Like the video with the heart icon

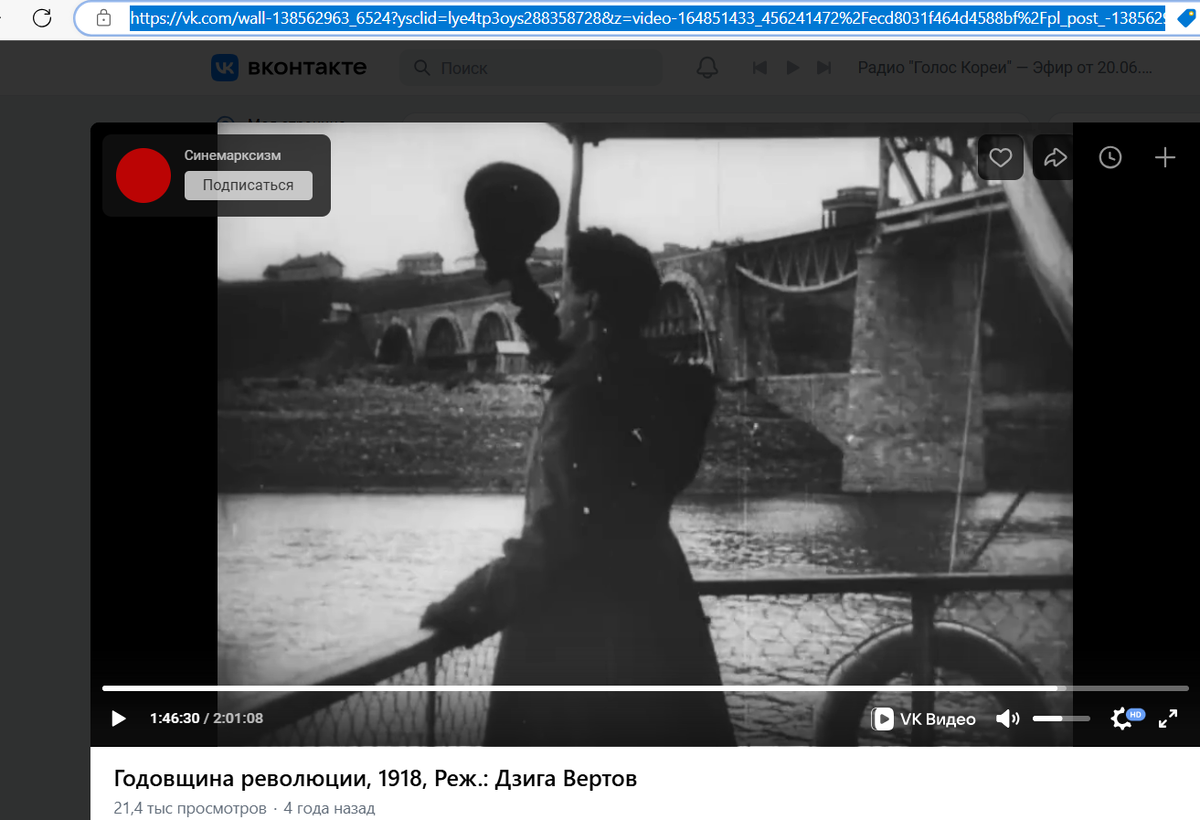[1000, 157]
